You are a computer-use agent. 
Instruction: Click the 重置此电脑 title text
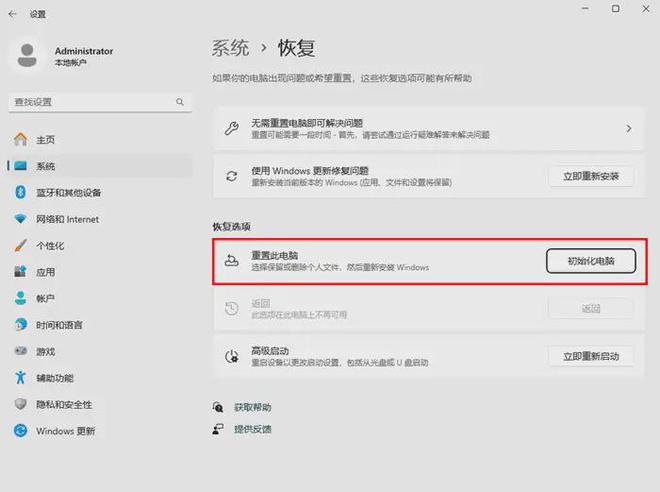pyautogui.click(x=274, y=255)
